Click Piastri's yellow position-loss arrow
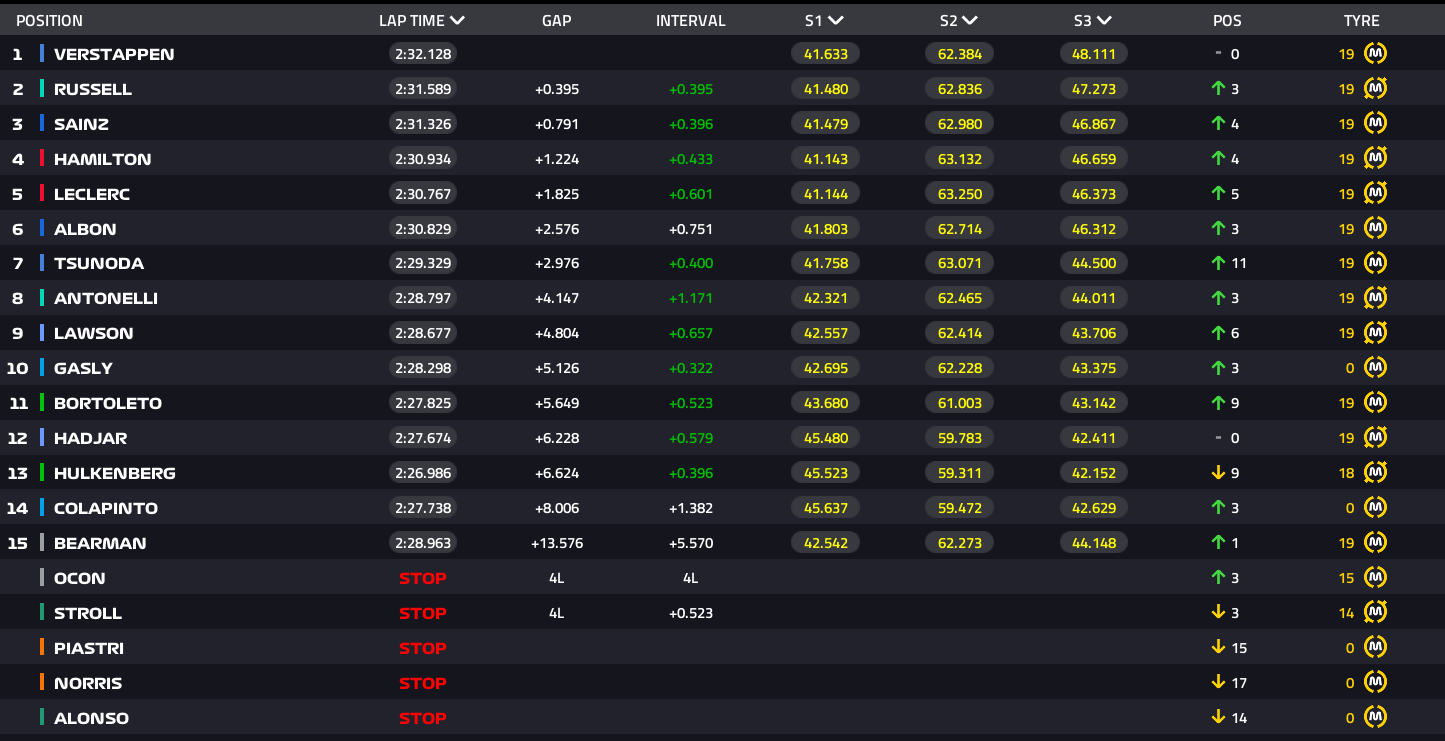1445x741 pixels. point(1218,648)
